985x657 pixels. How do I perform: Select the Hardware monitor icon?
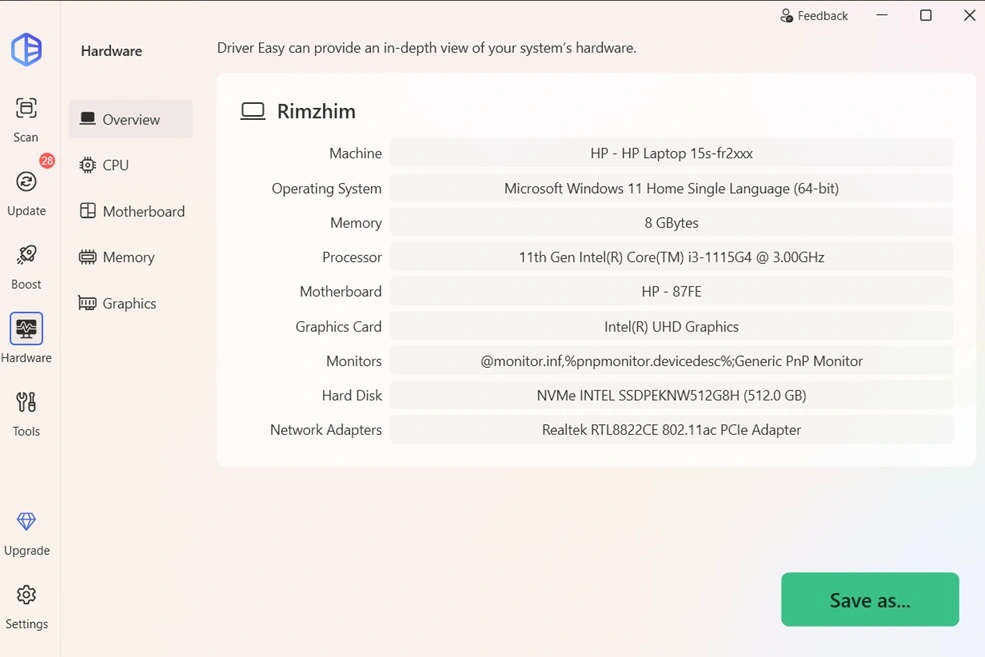pos(26,328)
